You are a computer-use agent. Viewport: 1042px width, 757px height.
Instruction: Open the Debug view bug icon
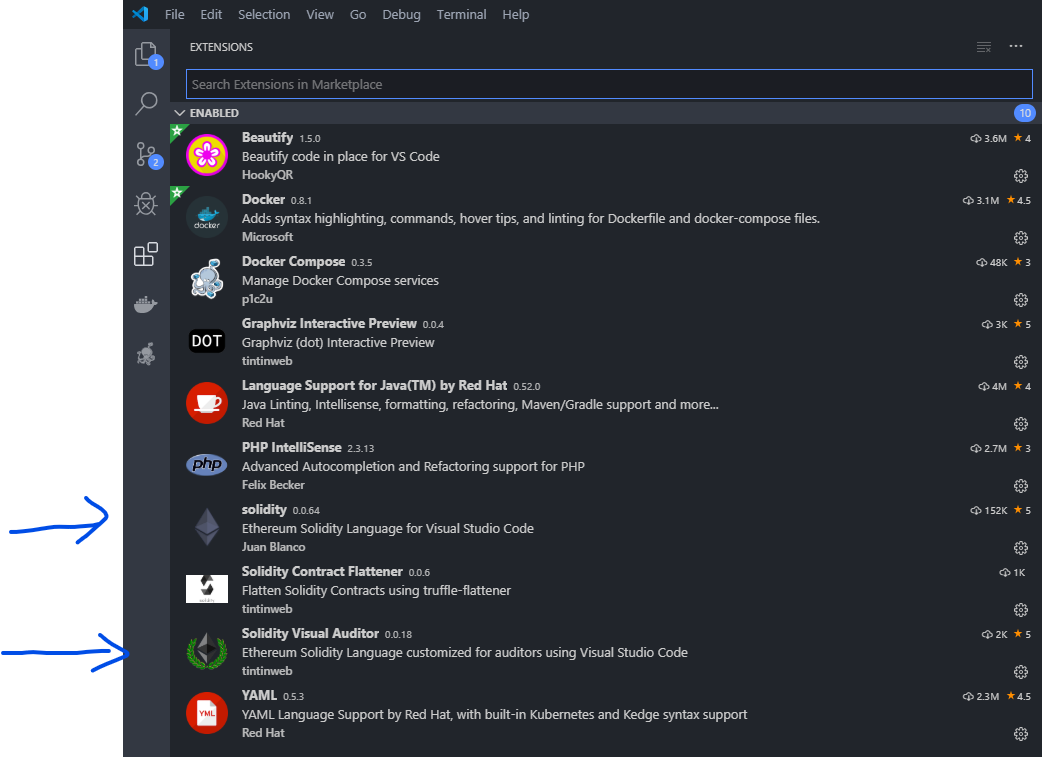pos(146,204)
